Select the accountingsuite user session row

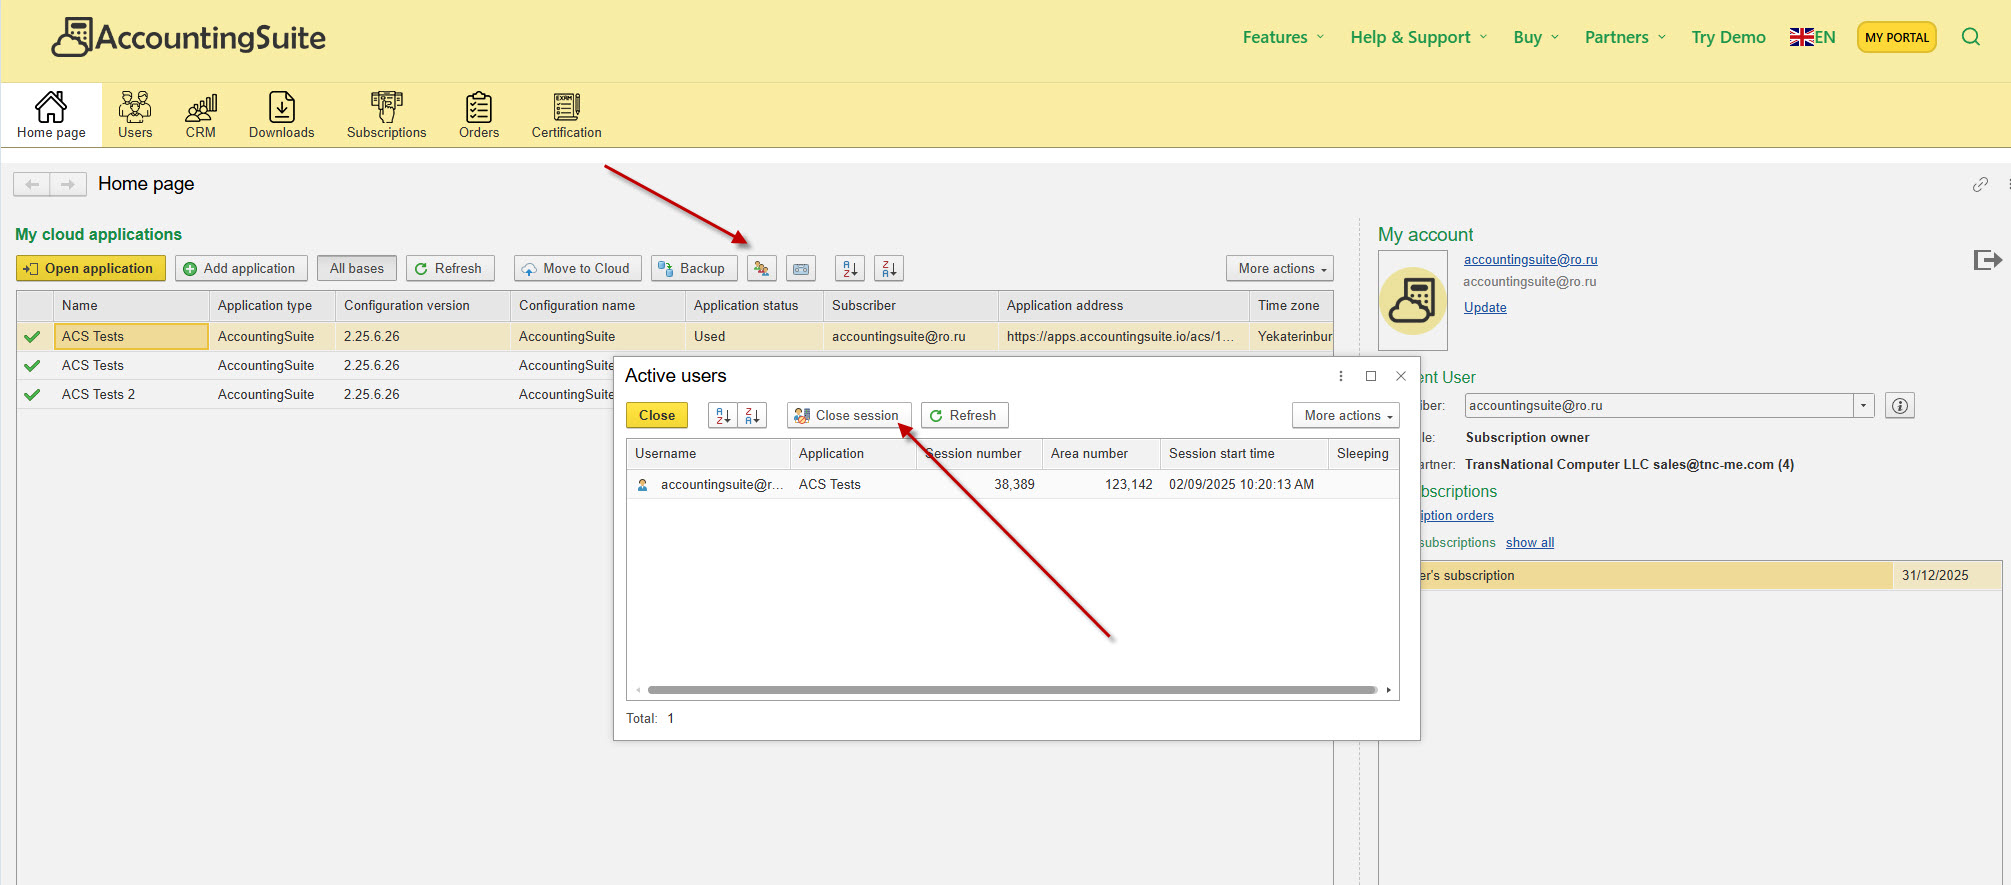tap(1012, 485)
